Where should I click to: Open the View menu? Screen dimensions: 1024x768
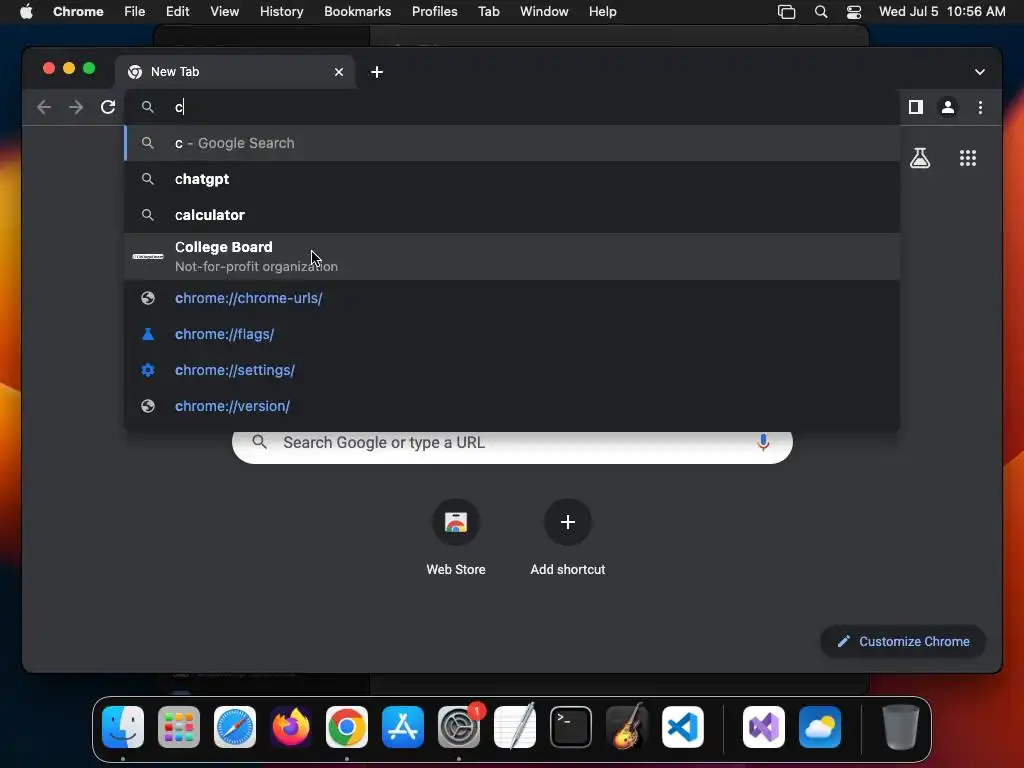pyautogui.click(x=224, y=12)
